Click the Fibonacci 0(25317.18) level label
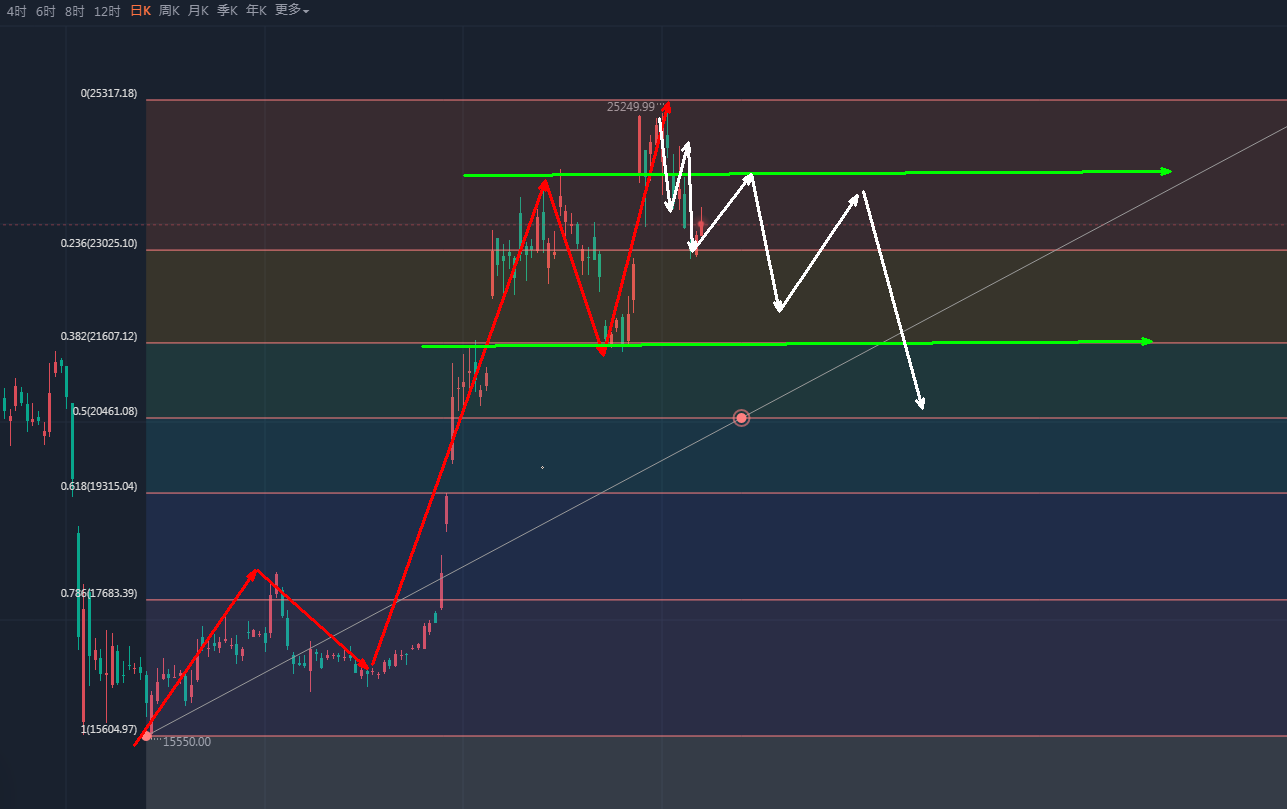Image resolution: width=1287 pixels, height=809 pixels. tap(109, 93)
